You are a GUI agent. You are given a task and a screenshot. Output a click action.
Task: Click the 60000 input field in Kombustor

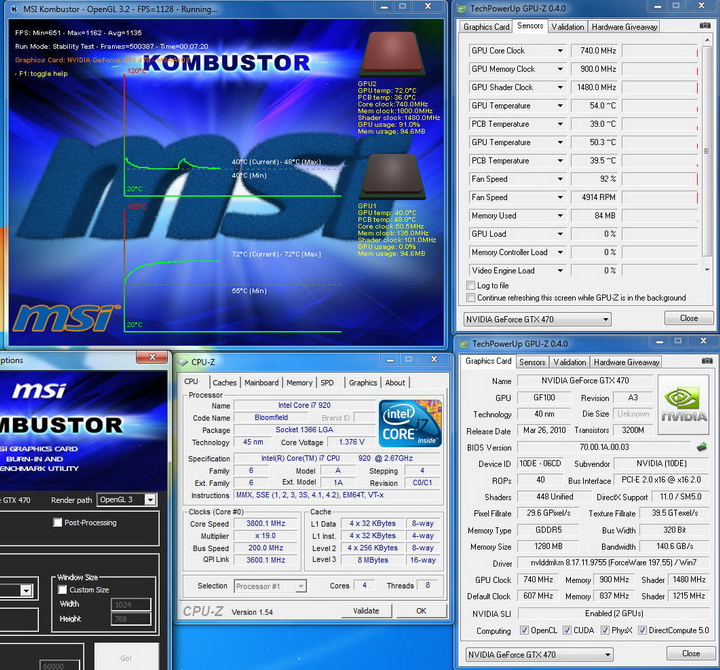tap(59, 665)
